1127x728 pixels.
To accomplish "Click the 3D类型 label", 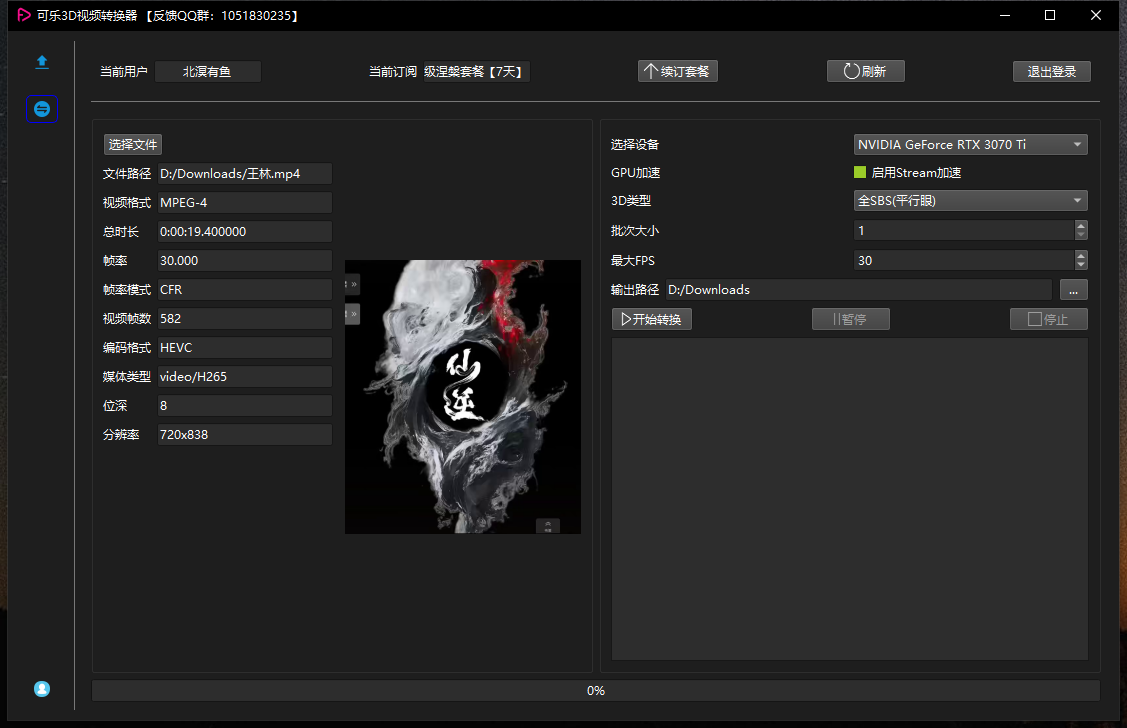I will pos(630,201).
